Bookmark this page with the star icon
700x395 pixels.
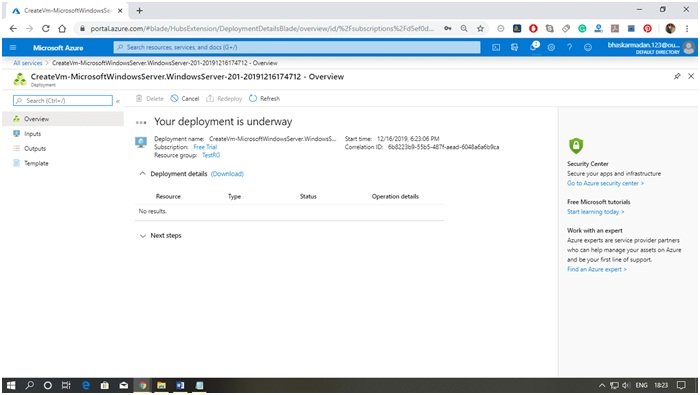pyautogui.click(x=480, y=29)
